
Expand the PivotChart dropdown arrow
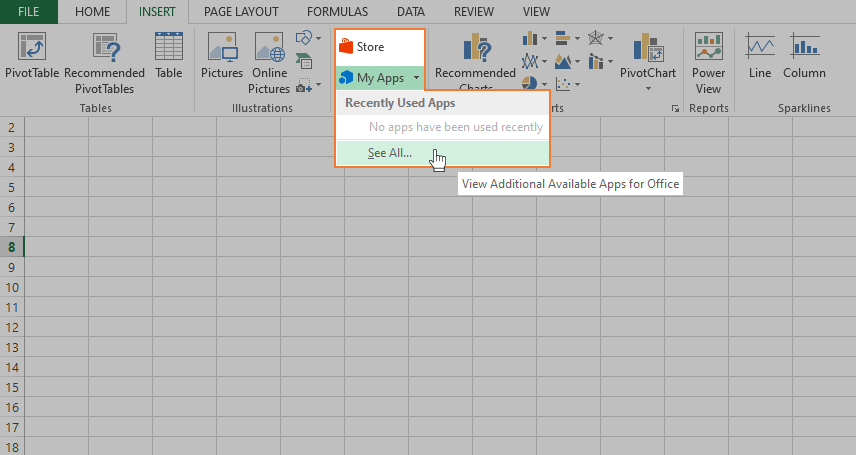[x=648, y=88]
